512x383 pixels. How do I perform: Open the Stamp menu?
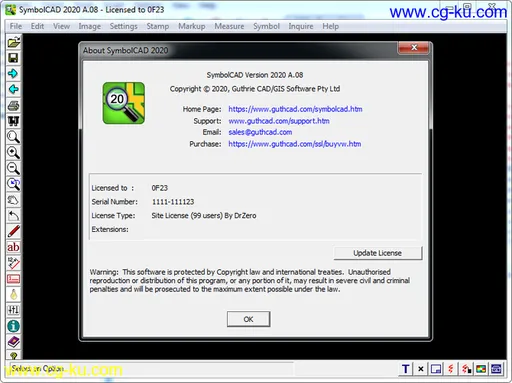(158, 26)
